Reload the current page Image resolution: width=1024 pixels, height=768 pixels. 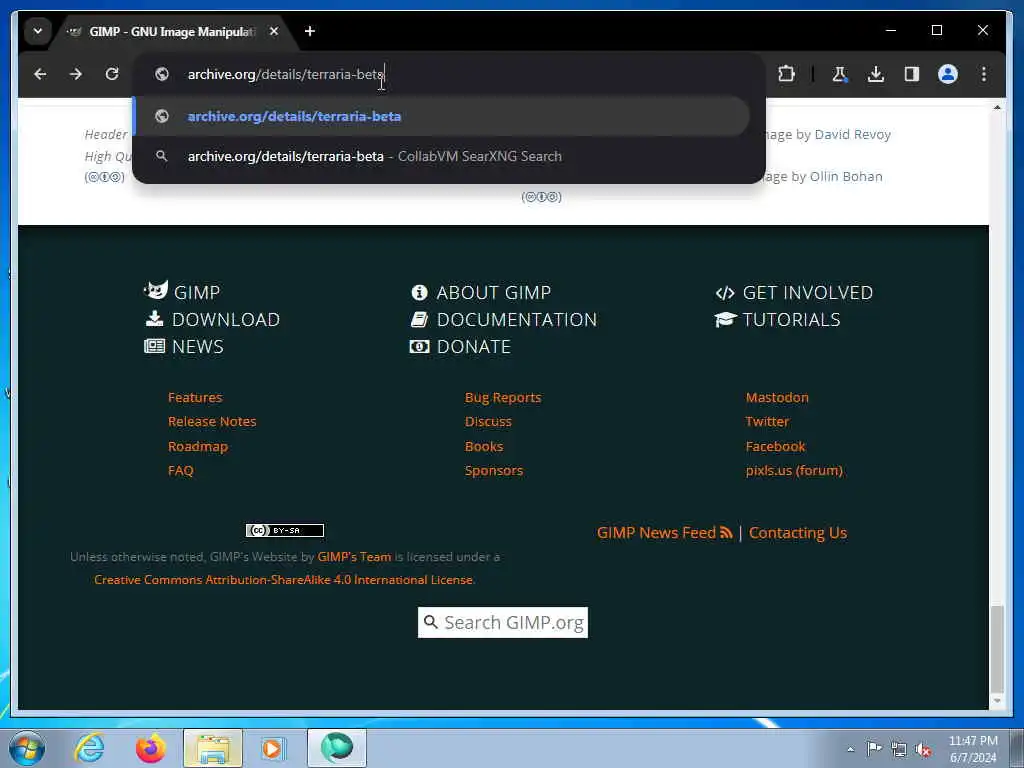[x=112, y=74]
